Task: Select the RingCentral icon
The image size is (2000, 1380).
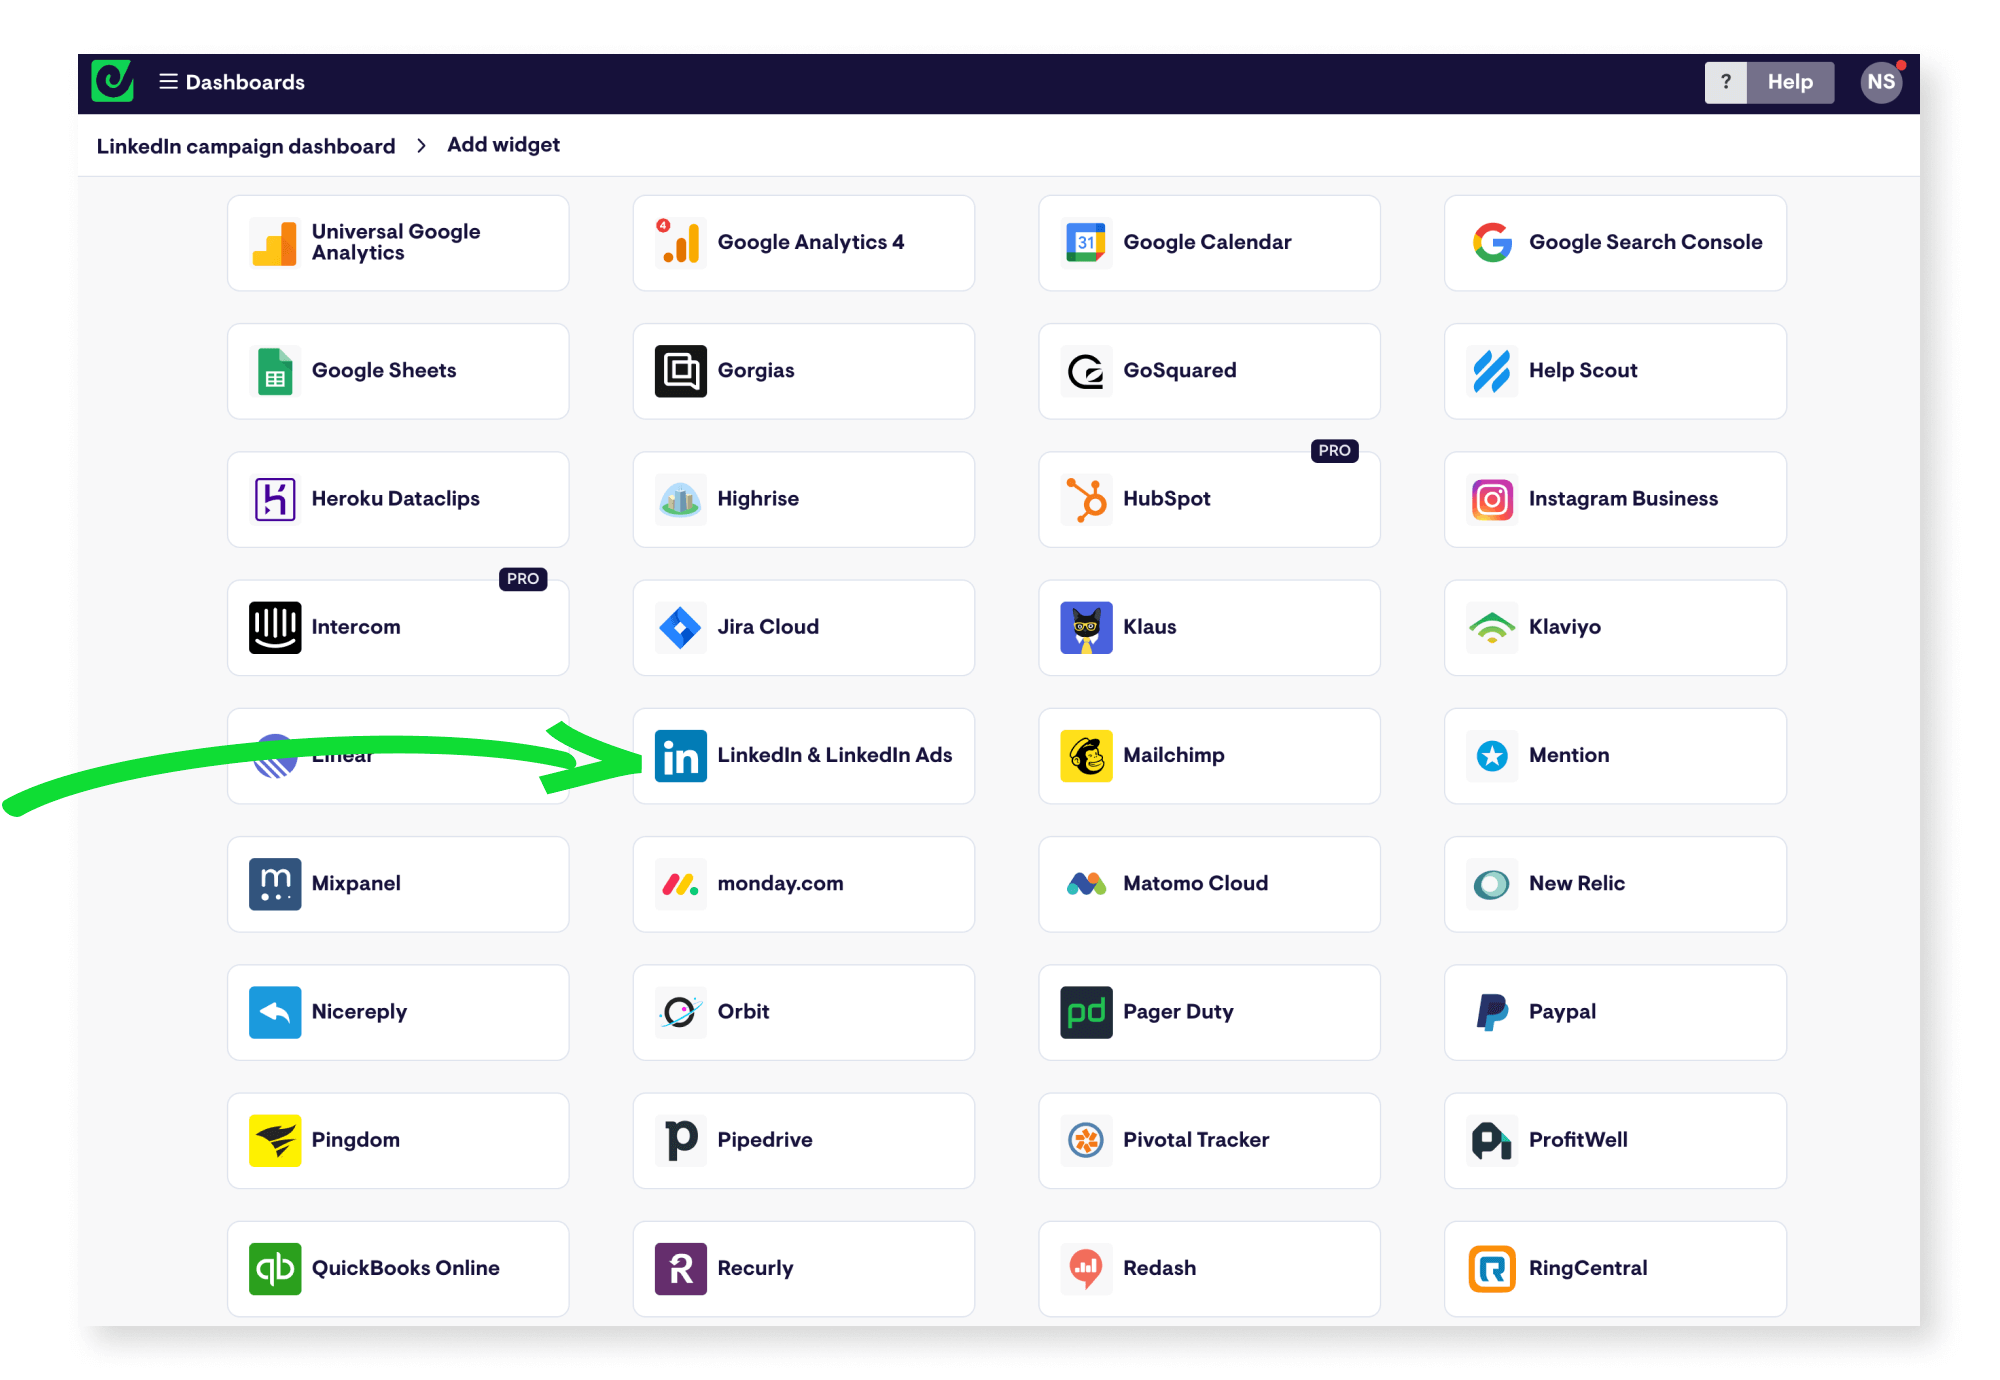Action: [1492, 1269]
